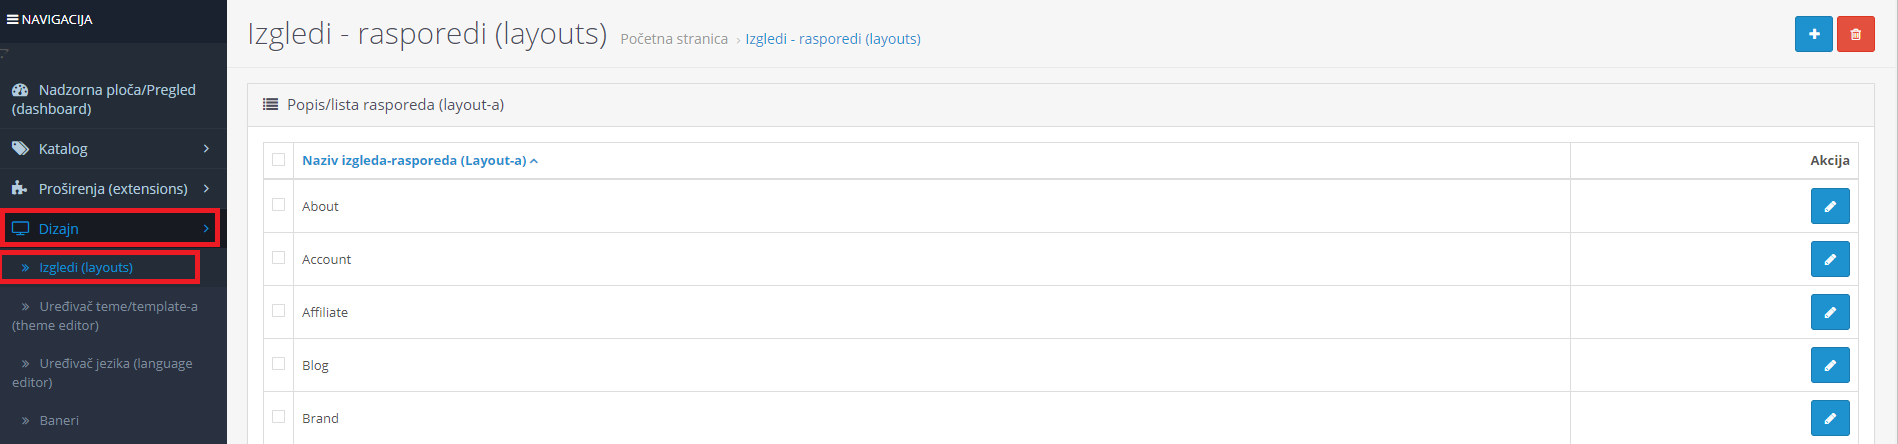The height and width of the screenshot is (444, 1898).
Task: Expand Proširenja (extensions) menu
Action: pyautogui.click(x=113, y=188)
